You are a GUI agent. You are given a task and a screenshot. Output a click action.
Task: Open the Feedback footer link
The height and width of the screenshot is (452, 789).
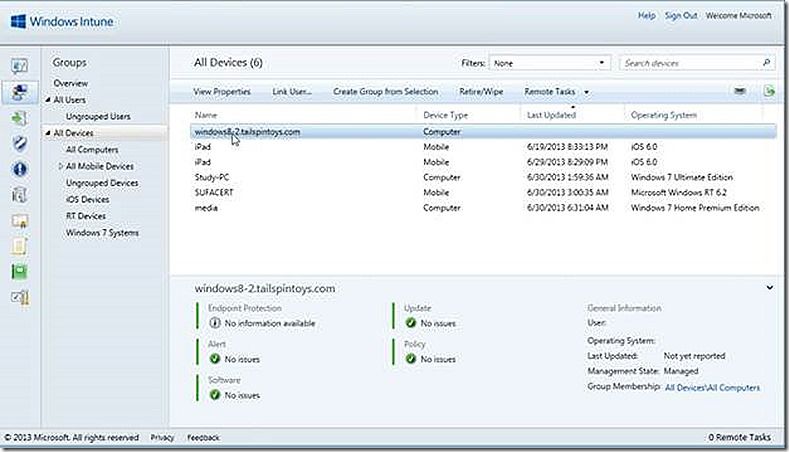(203, 437)
